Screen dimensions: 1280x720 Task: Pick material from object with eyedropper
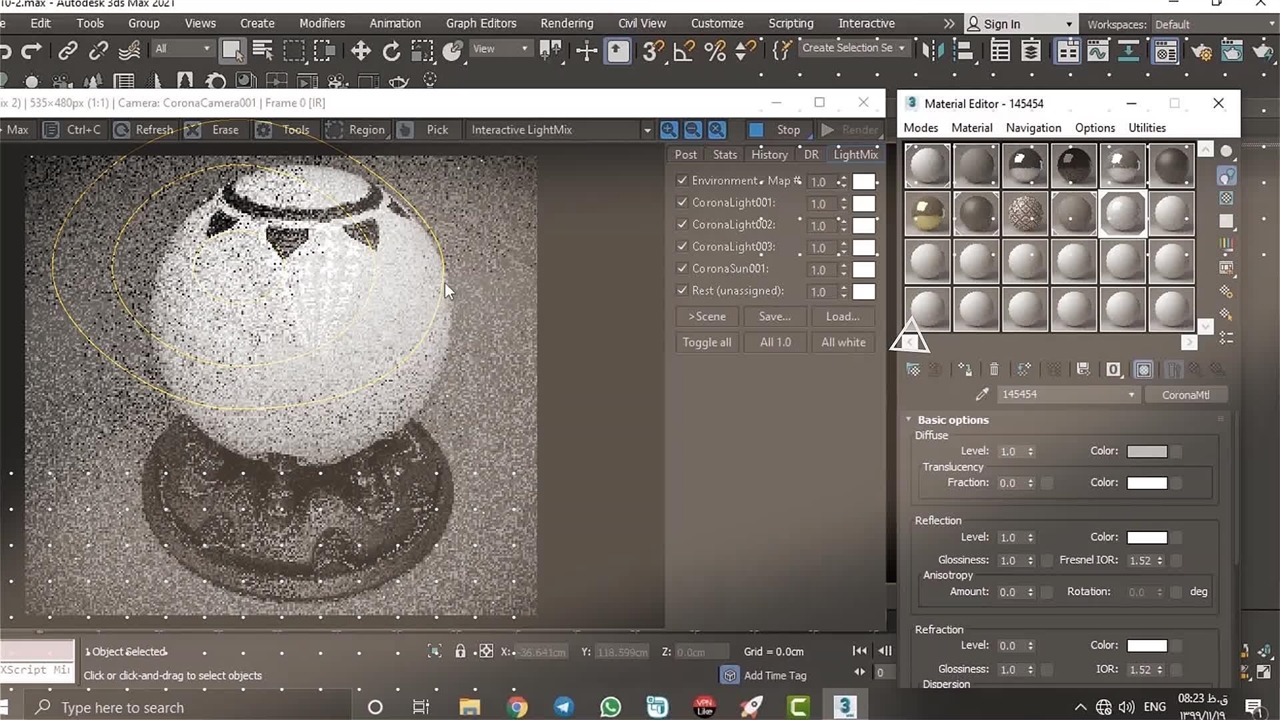pyautogui.click(x=982, y=395)
